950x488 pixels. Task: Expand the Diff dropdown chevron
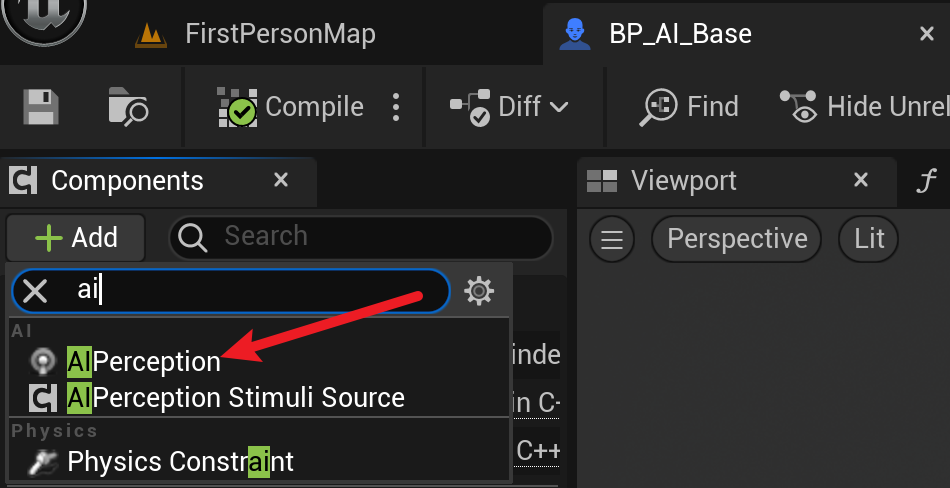559,107
